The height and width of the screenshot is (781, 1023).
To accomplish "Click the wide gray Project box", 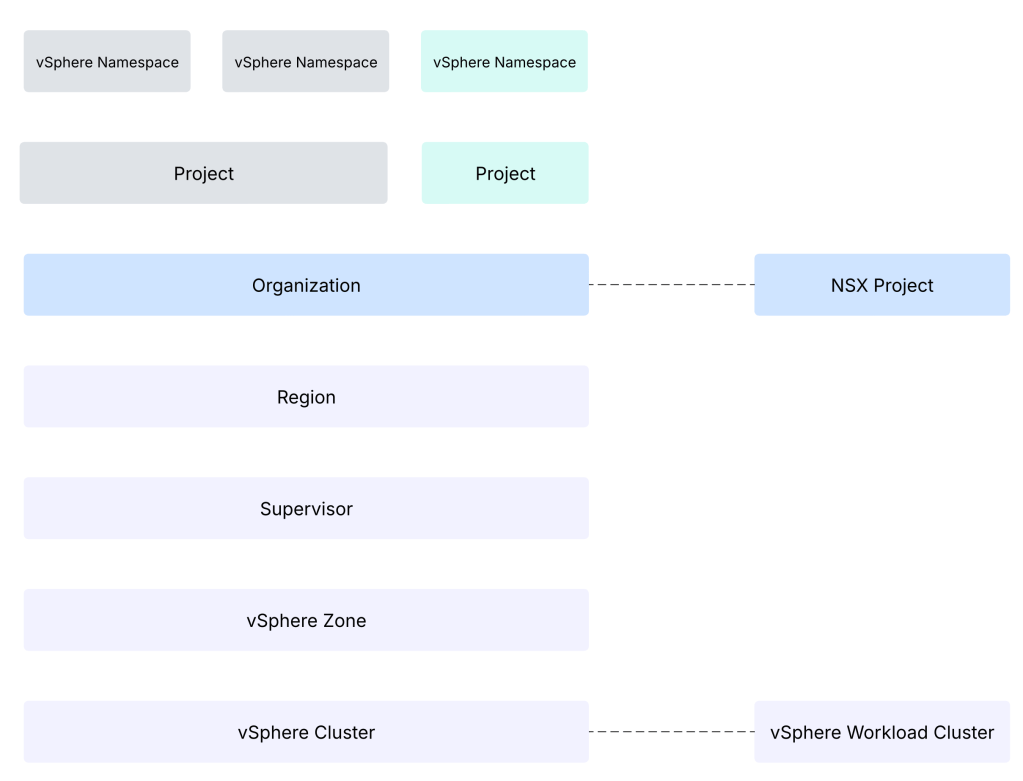I will [x=203, y=173].
